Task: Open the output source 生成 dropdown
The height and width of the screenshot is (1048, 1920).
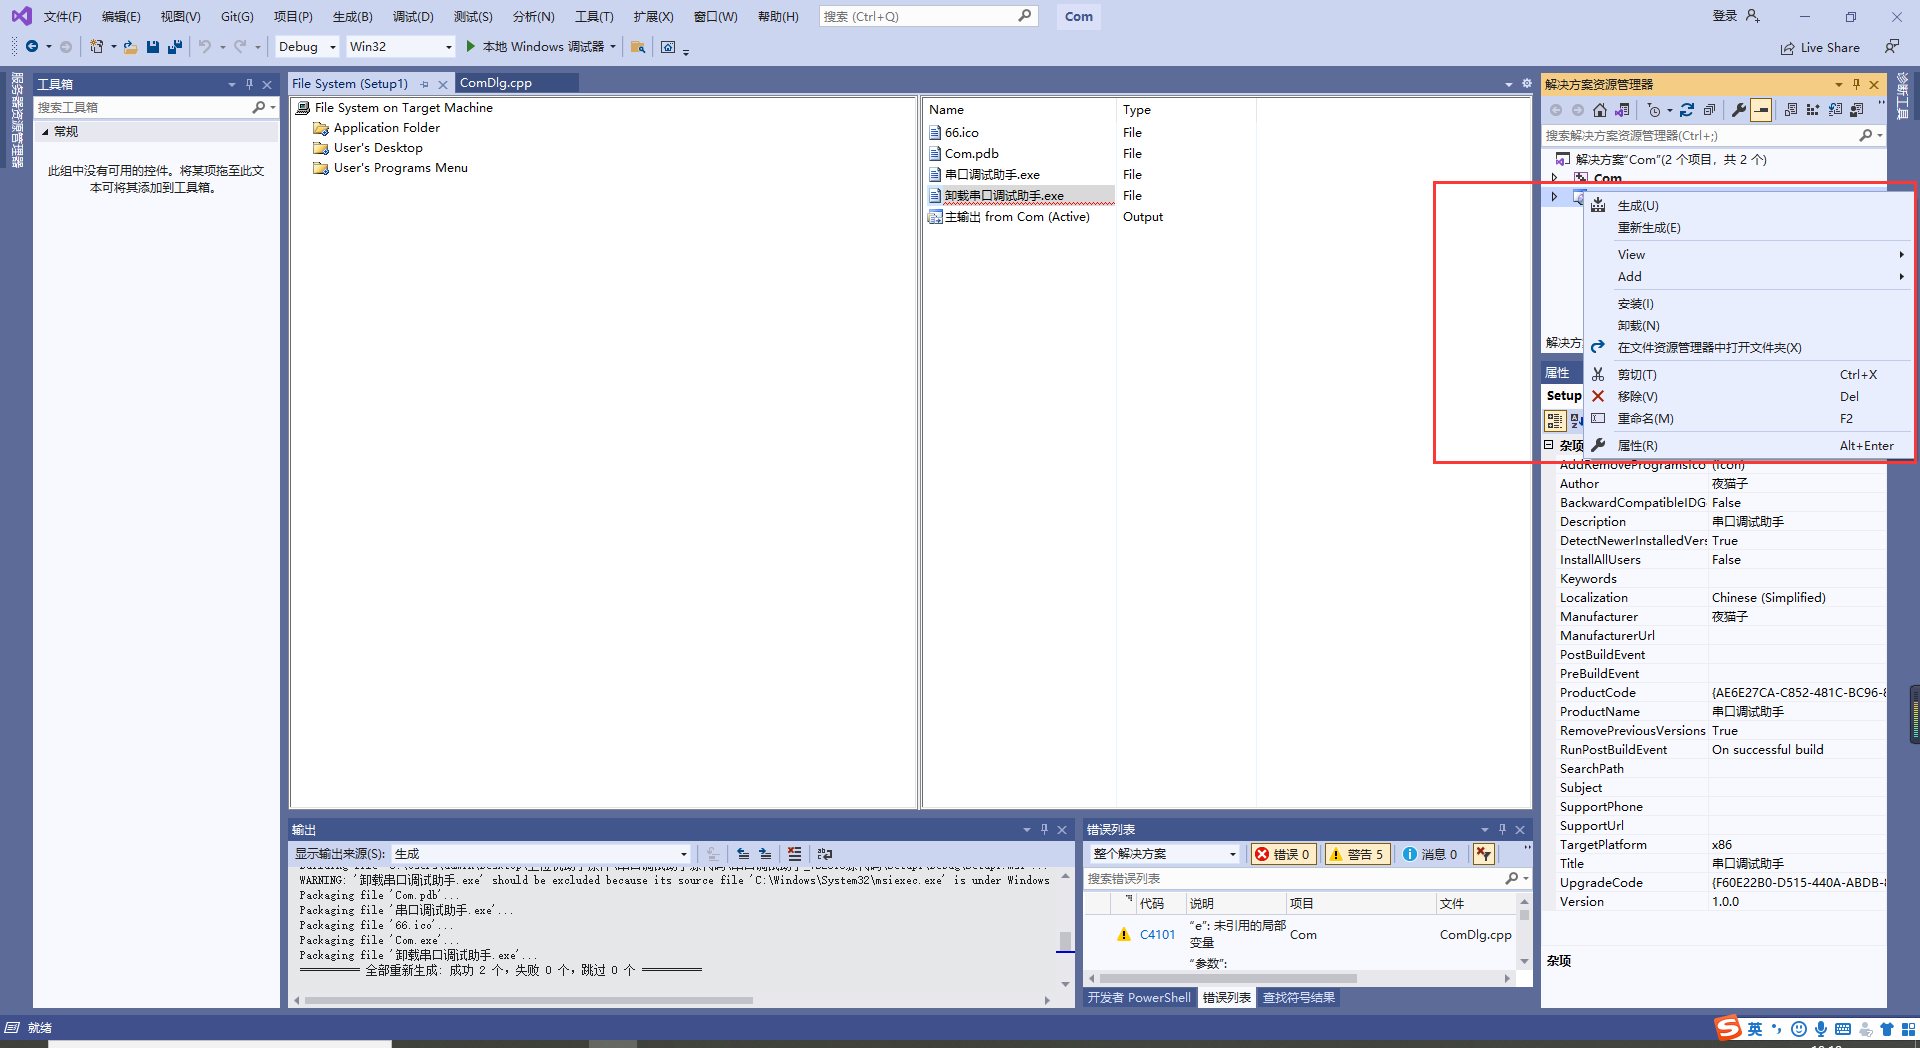Action: (541, 854)
